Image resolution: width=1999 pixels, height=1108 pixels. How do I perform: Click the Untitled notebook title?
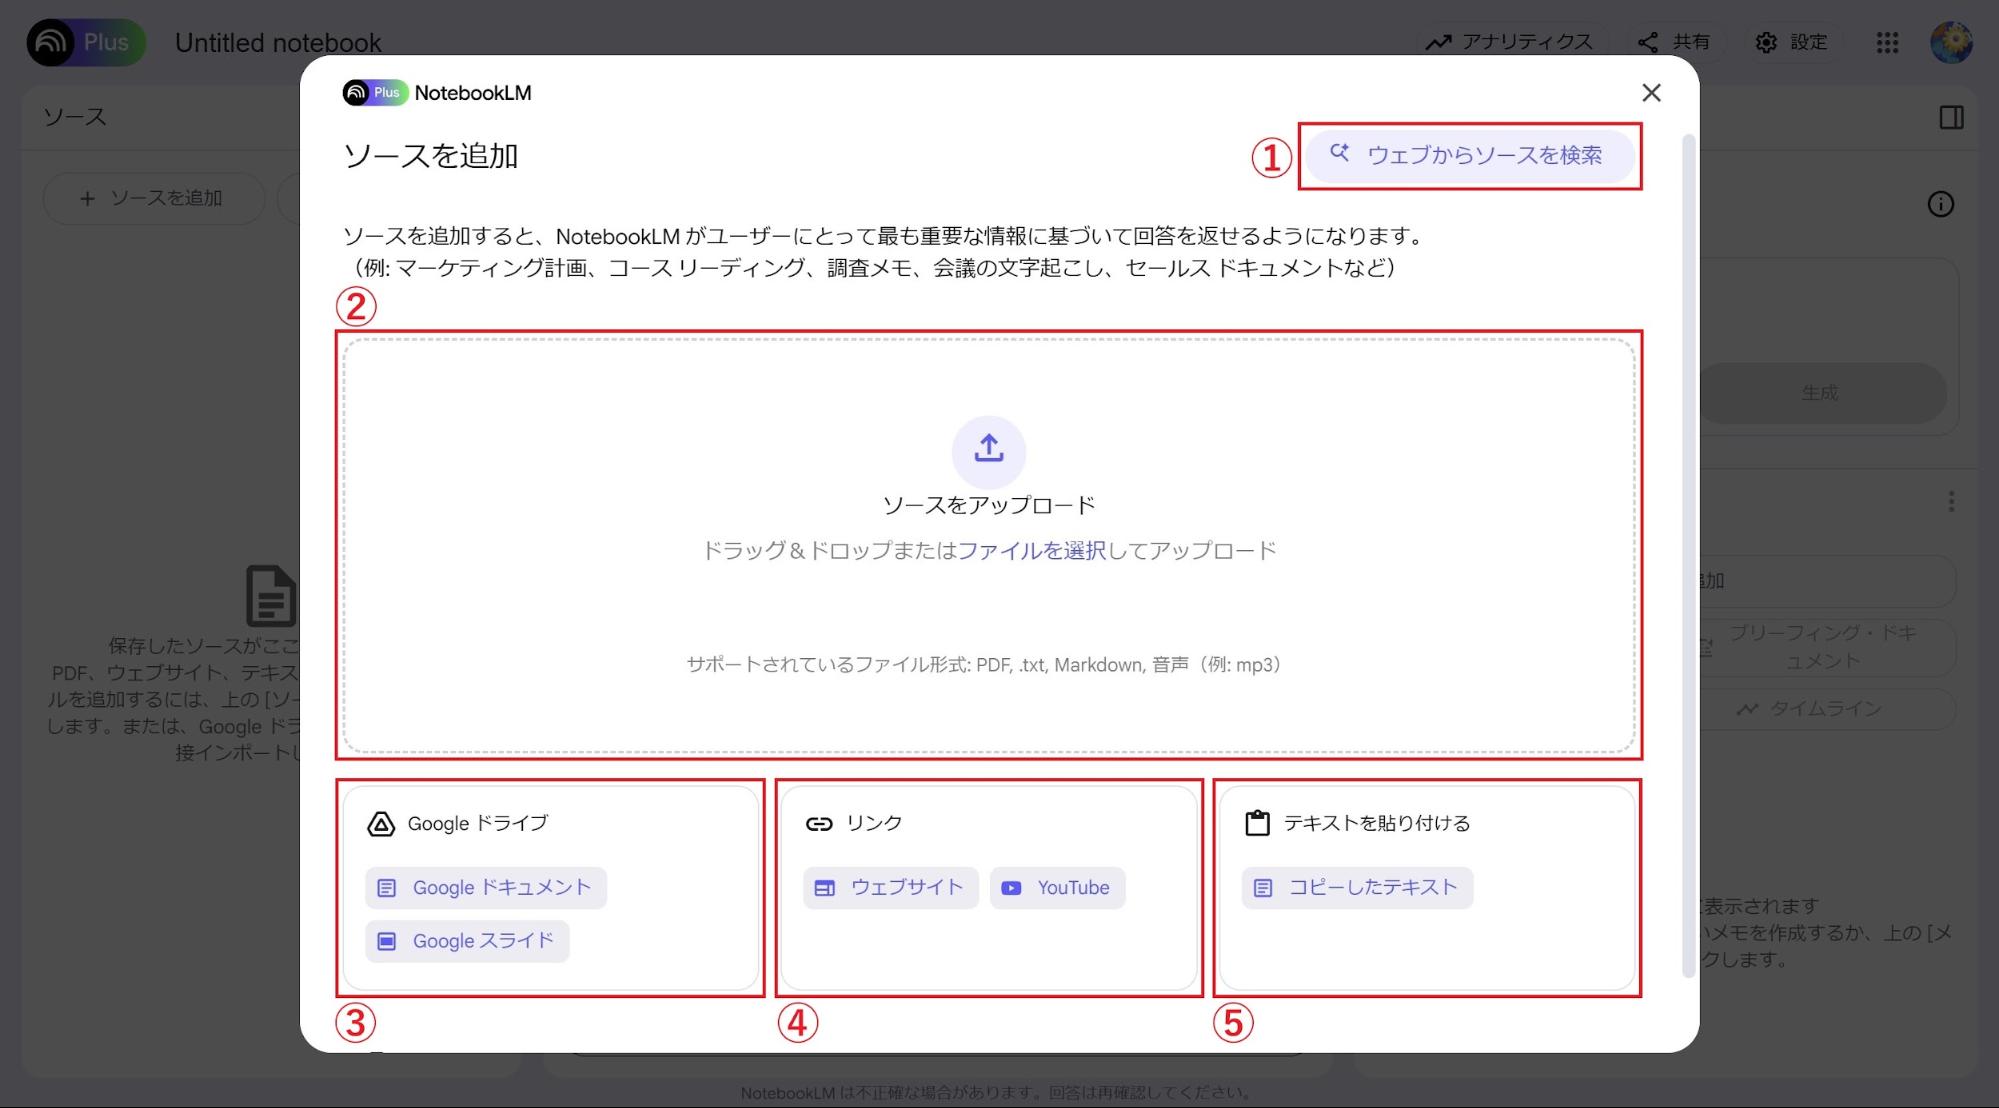click(278, 43)
